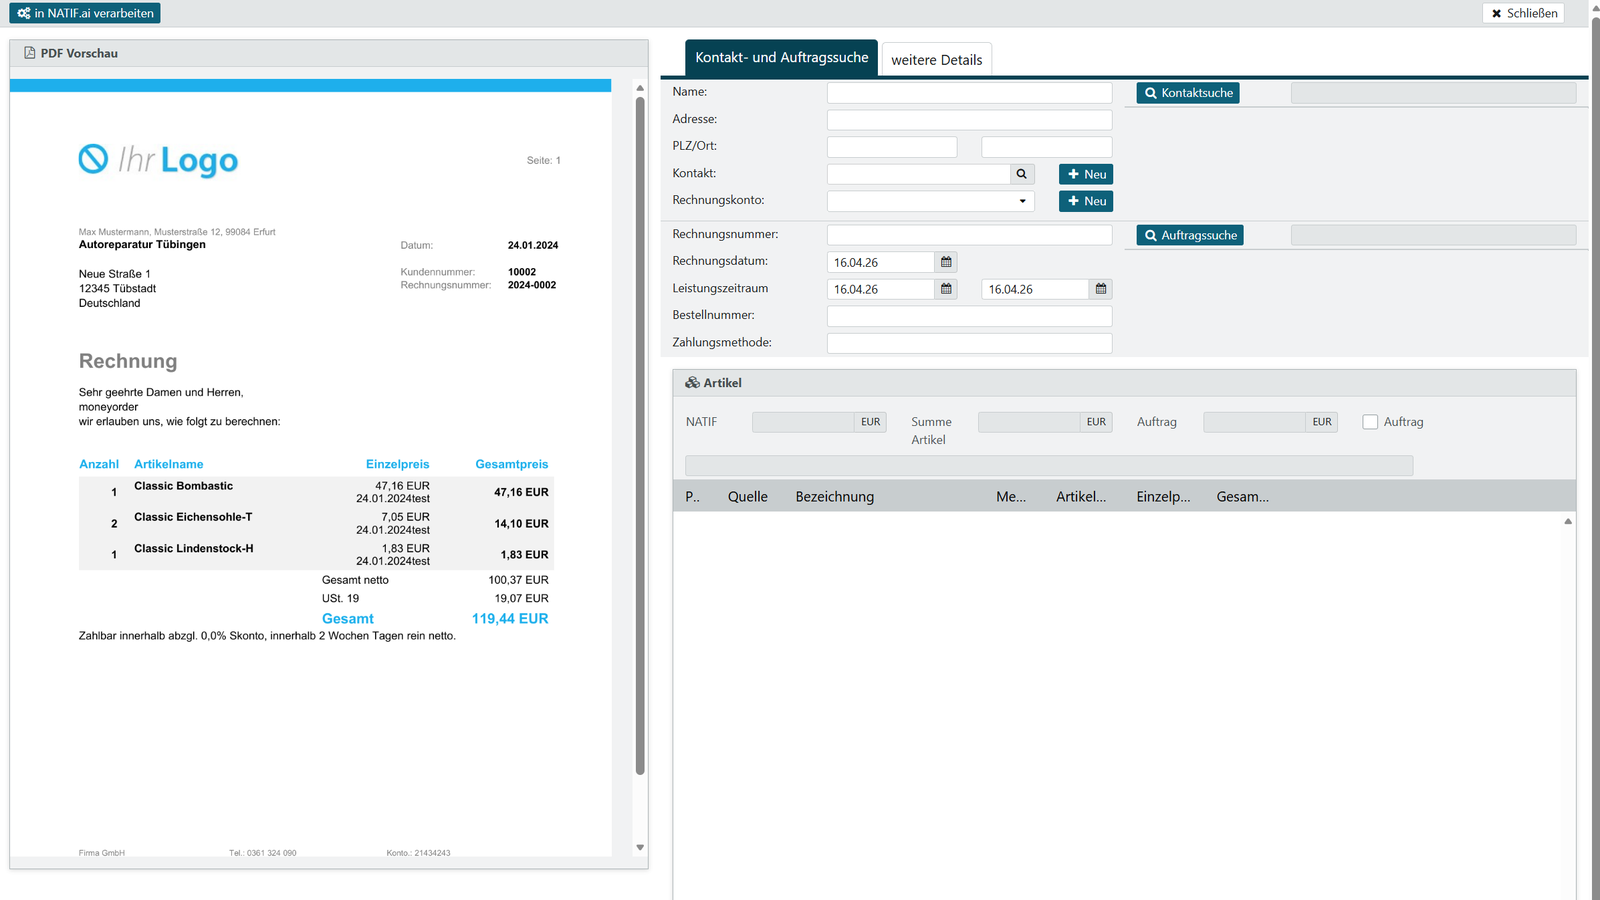The height and width of the screenshot is (900, 1600).
Task: Focus the Bestellnummer input field
Action: (969, 316)
